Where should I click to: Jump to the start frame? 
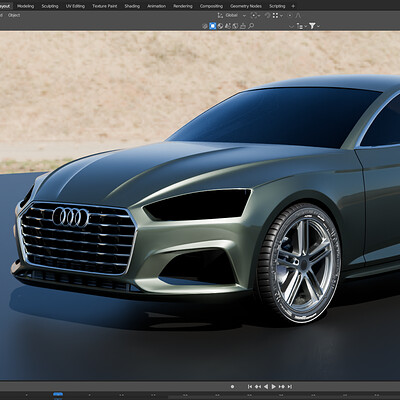(x=250, y=387)
